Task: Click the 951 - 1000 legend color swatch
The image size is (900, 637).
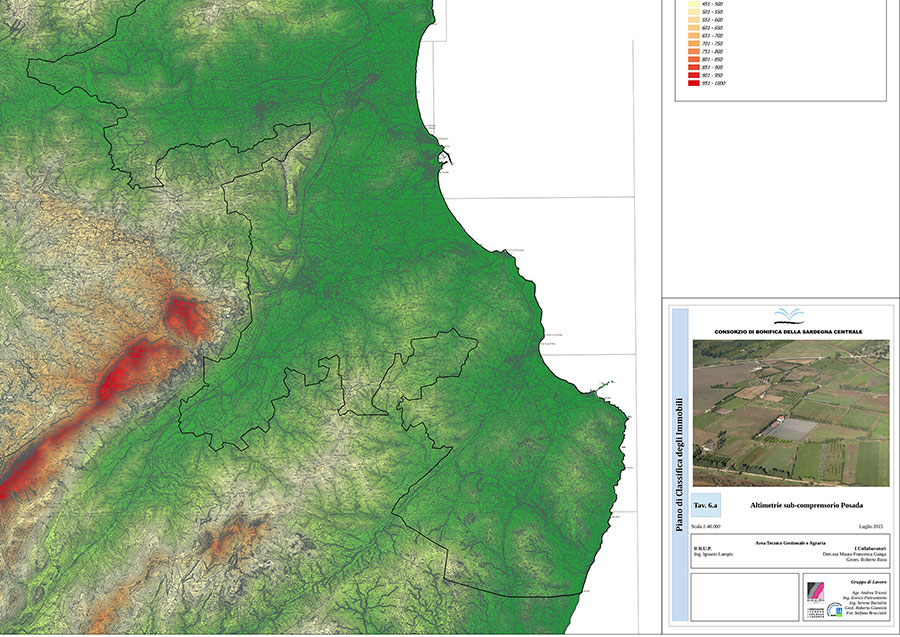Action: [x=693, y=83]
